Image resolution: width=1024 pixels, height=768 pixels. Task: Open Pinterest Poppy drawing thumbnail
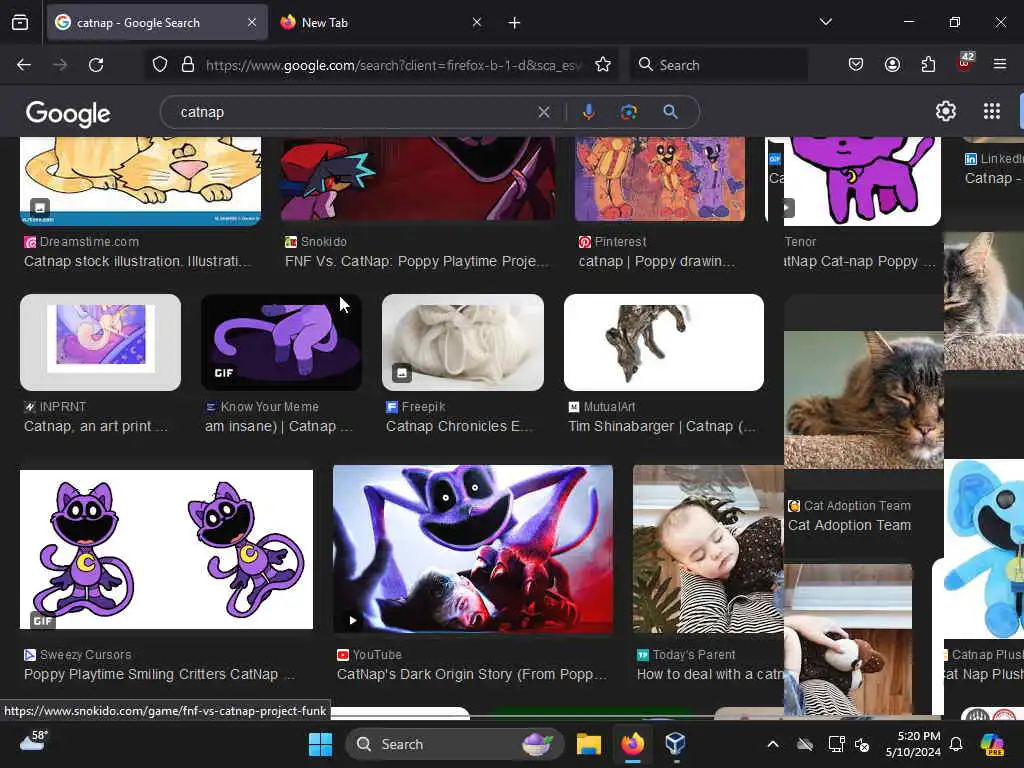(x=660, y=179)
